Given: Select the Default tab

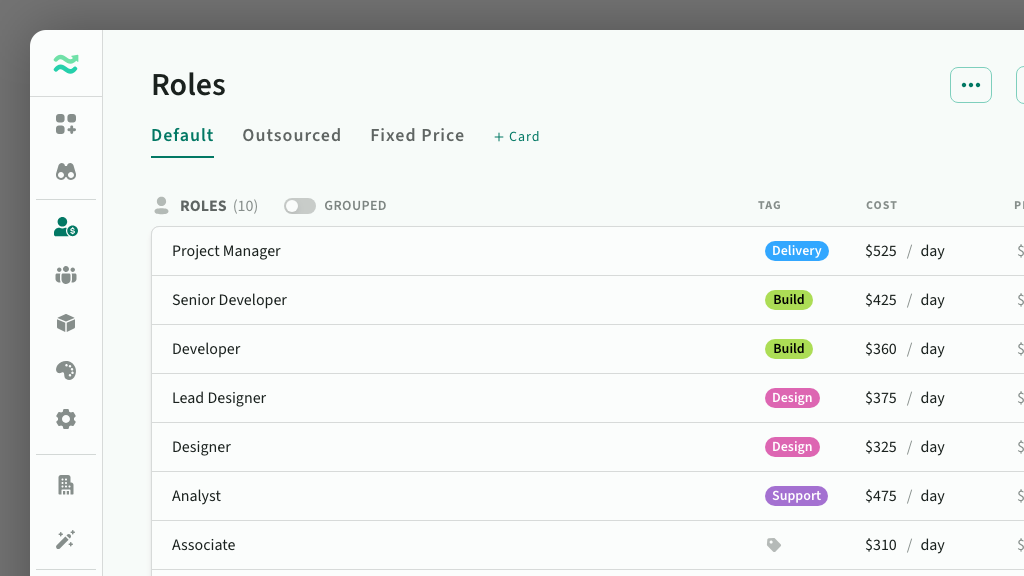Looking at the screenshot, I should [x=182, y=135].
